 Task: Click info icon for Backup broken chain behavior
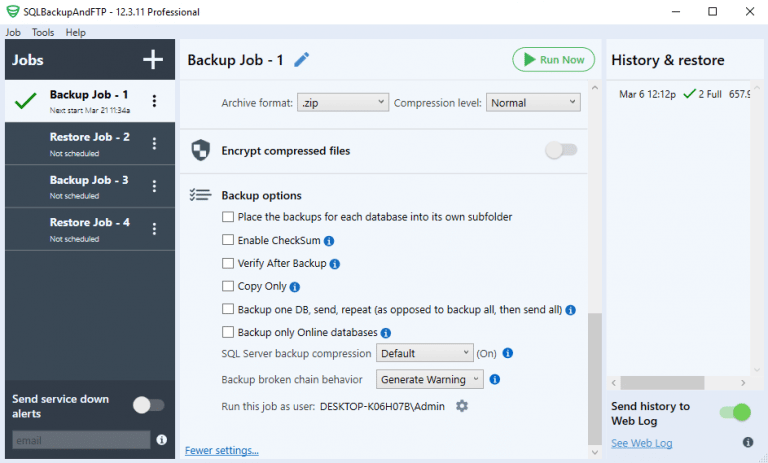[495, 379]
